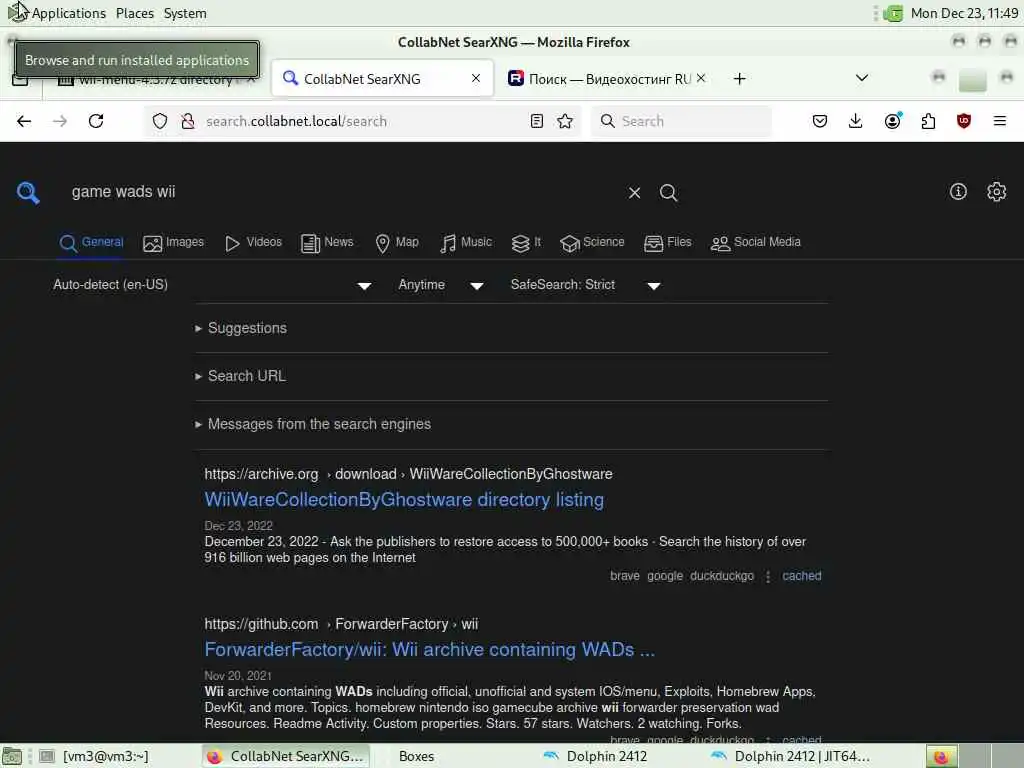The width and height of the screenshot is (1024, 768).
Task: Open tracking protection shield icon
Action: click(160, 121)
